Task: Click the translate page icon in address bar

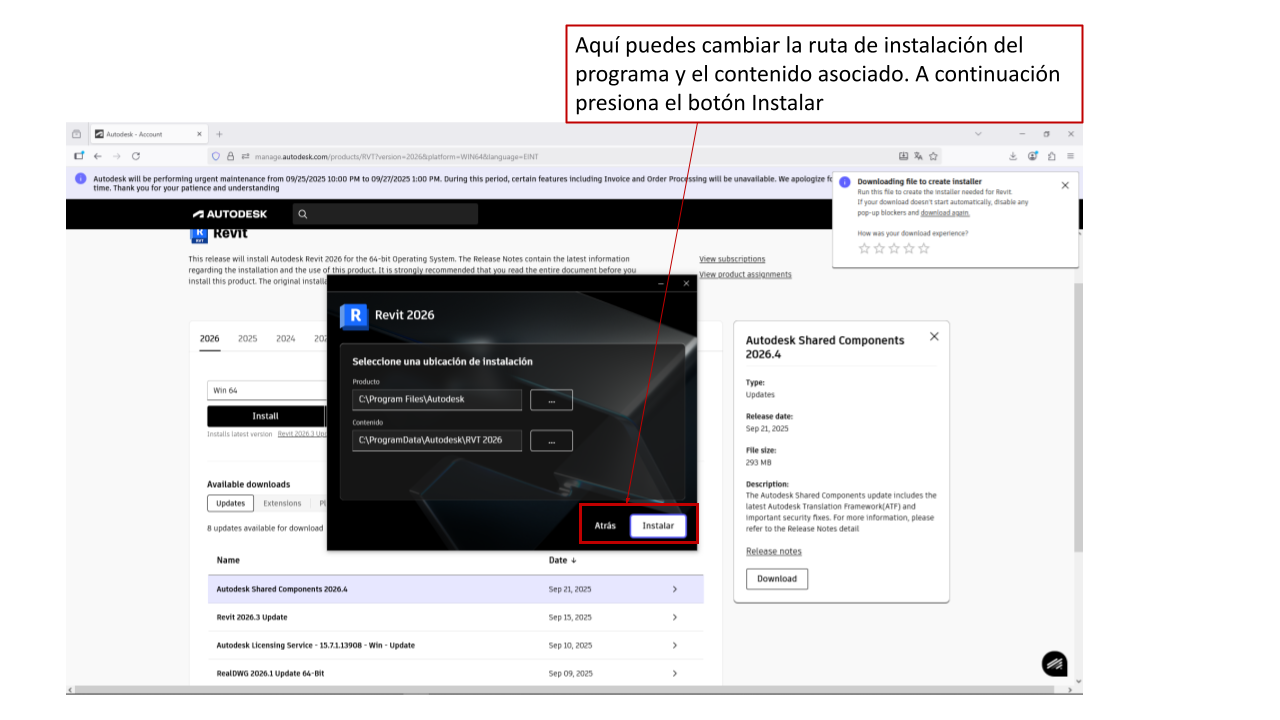Action: click(918, 156)
